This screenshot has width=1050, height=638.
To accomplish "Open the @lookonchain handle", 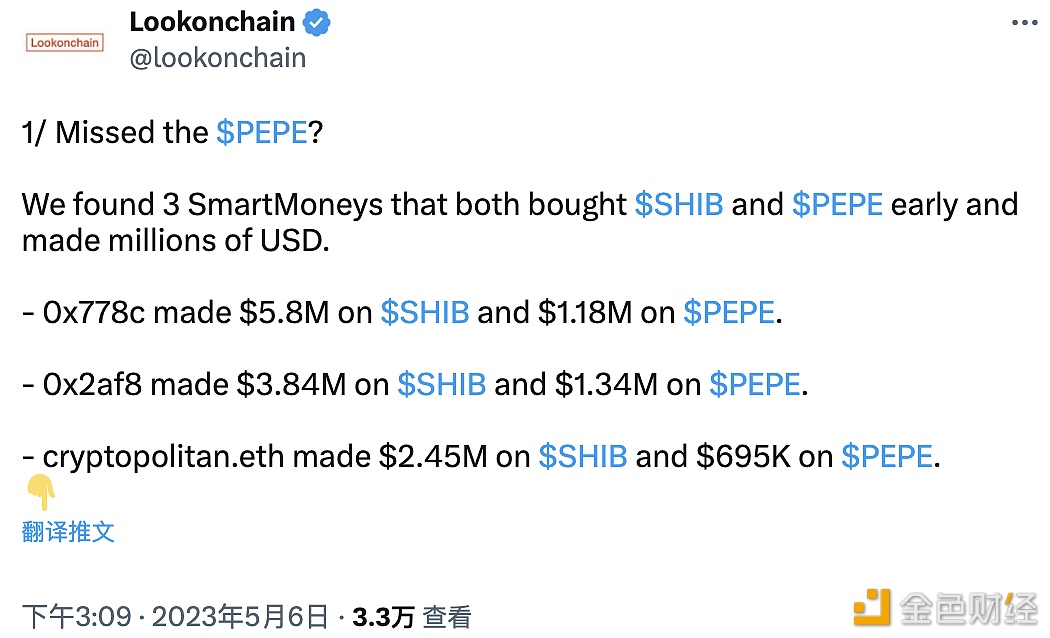I will pyautogui.click(x=218, y=58).
